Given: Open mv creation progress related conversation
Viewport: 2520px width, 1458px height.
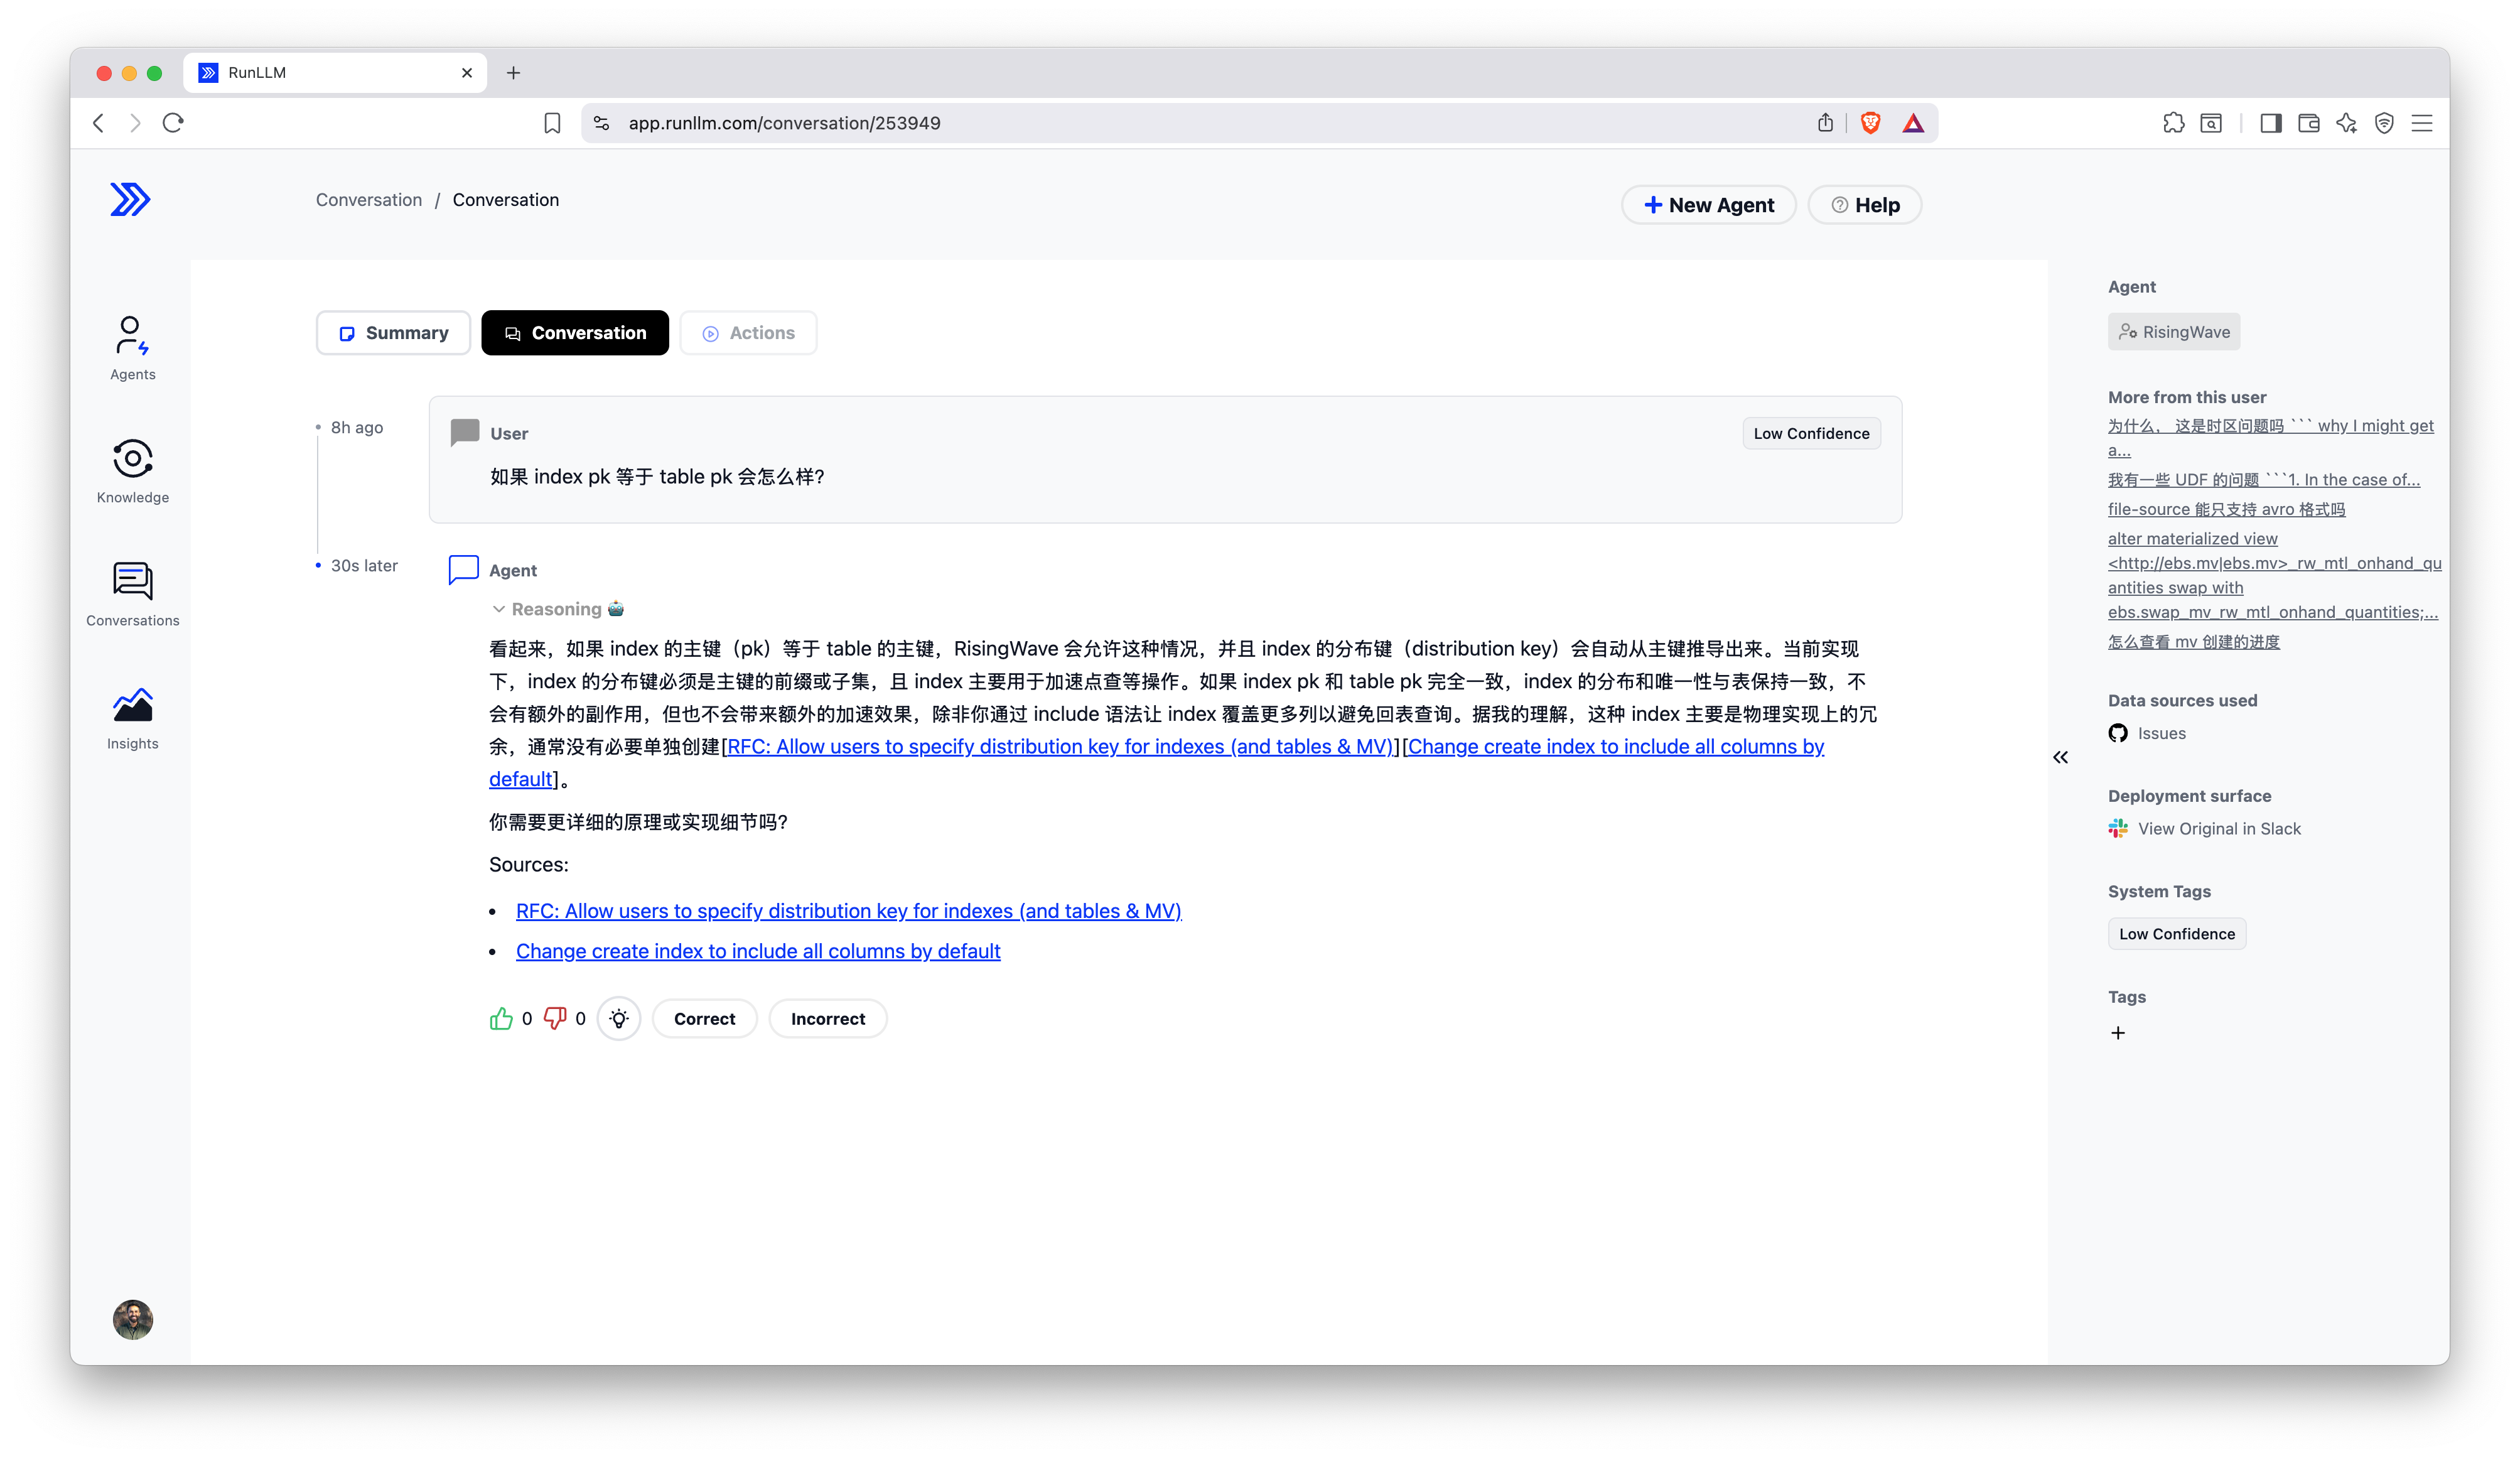Looking at the screenshot, I should (x=2194, y=641).
